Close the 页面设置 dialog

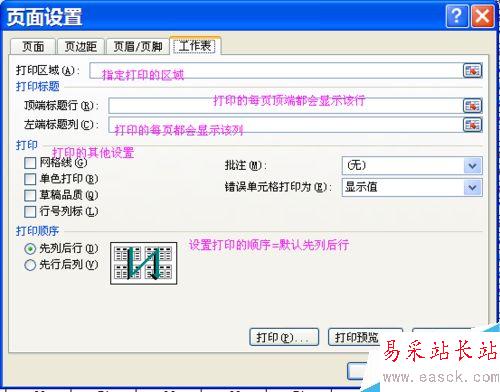click(x=482, y=16)
